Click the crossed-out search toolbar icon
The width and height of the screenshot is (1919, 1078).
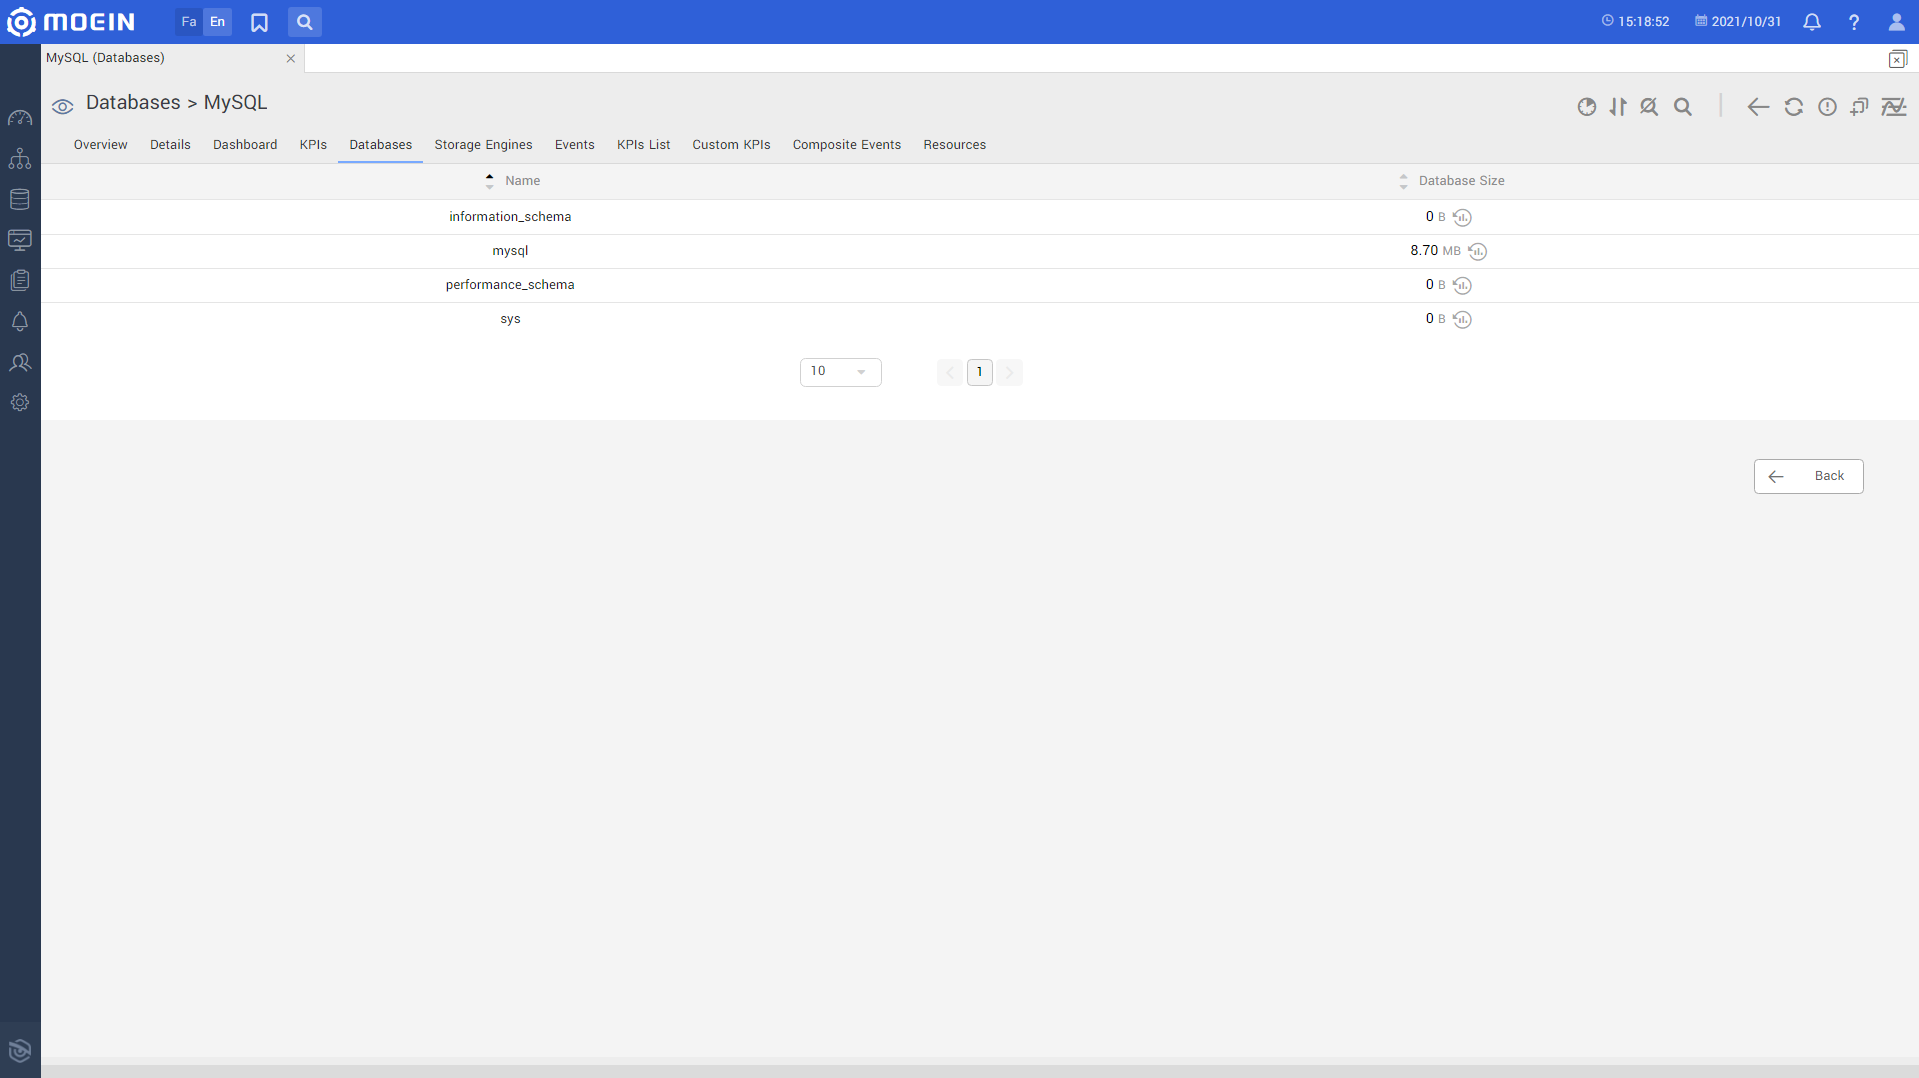[x=1650, y=107]
